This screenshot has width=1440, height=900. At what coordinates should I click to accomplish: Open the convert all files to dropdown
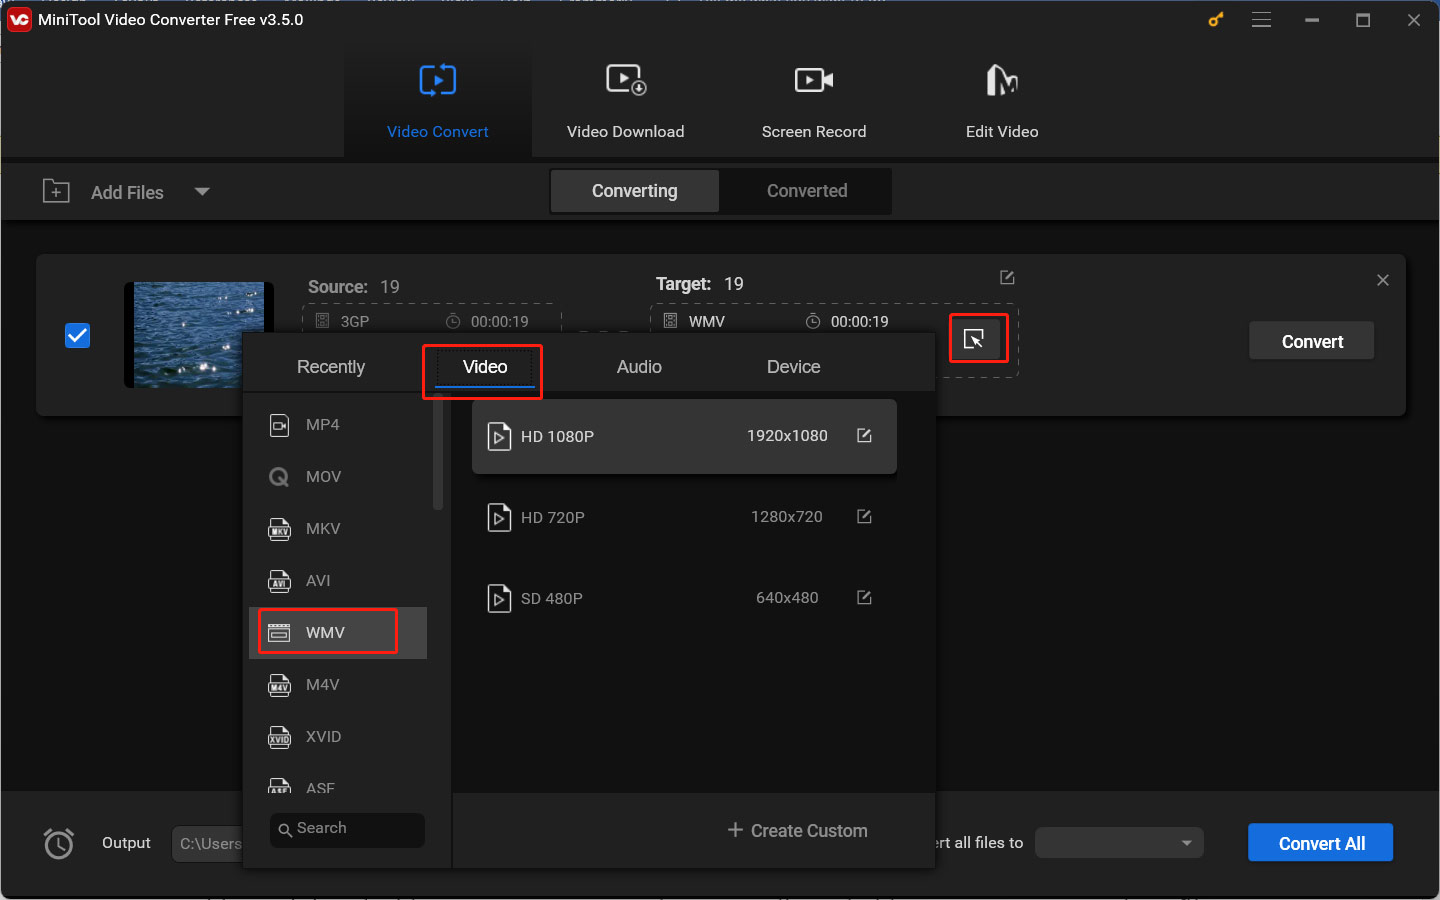click(1119, 843)
